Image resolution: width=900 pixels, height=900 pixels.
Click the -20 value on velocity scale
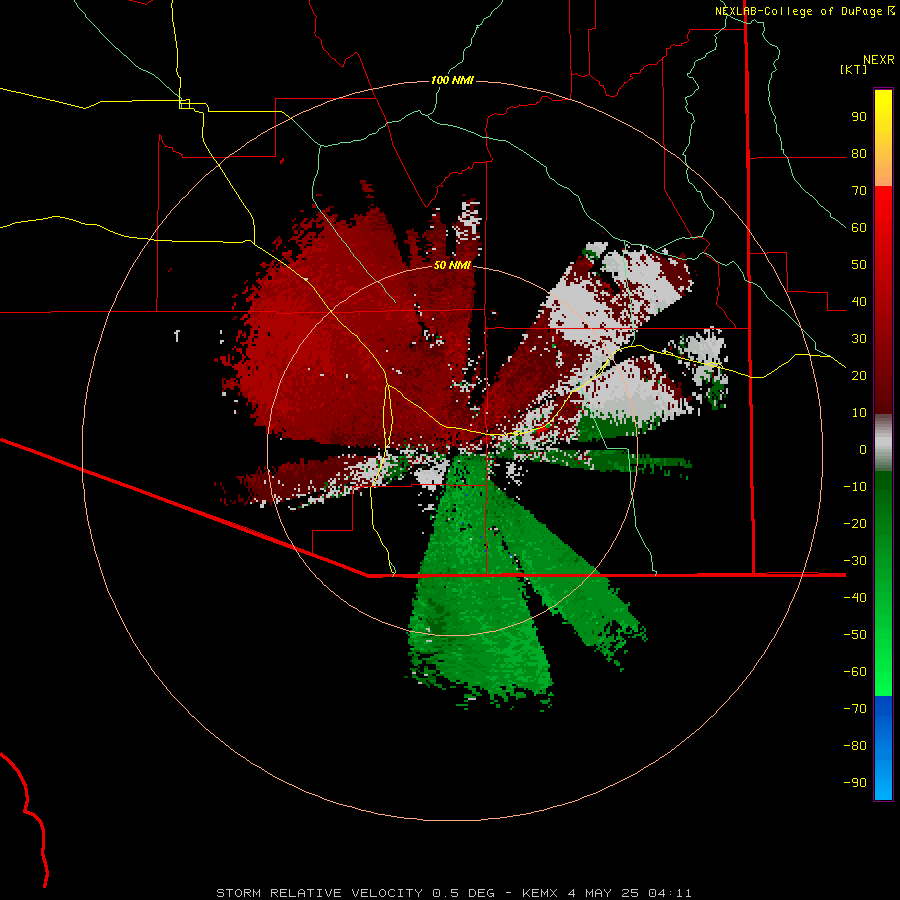click(855, 523)
